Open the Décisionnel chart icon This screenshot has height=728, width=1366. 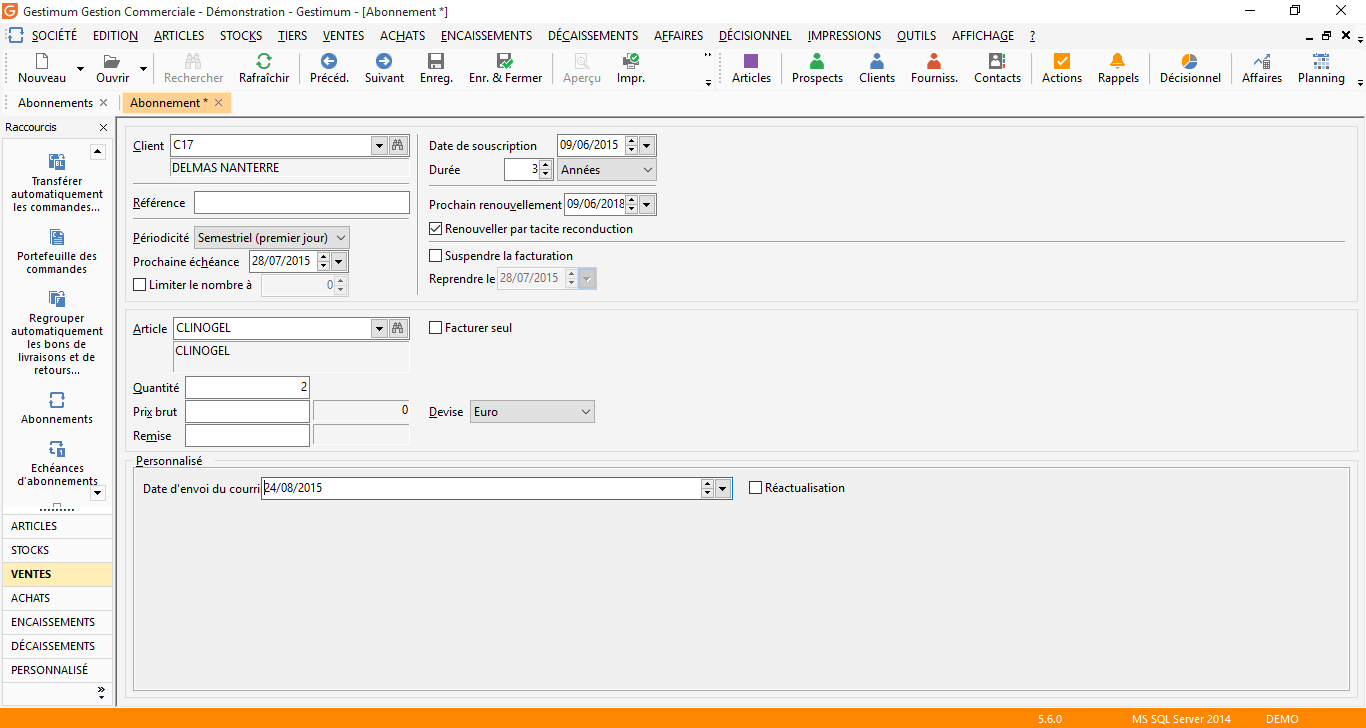point(1190,61)
